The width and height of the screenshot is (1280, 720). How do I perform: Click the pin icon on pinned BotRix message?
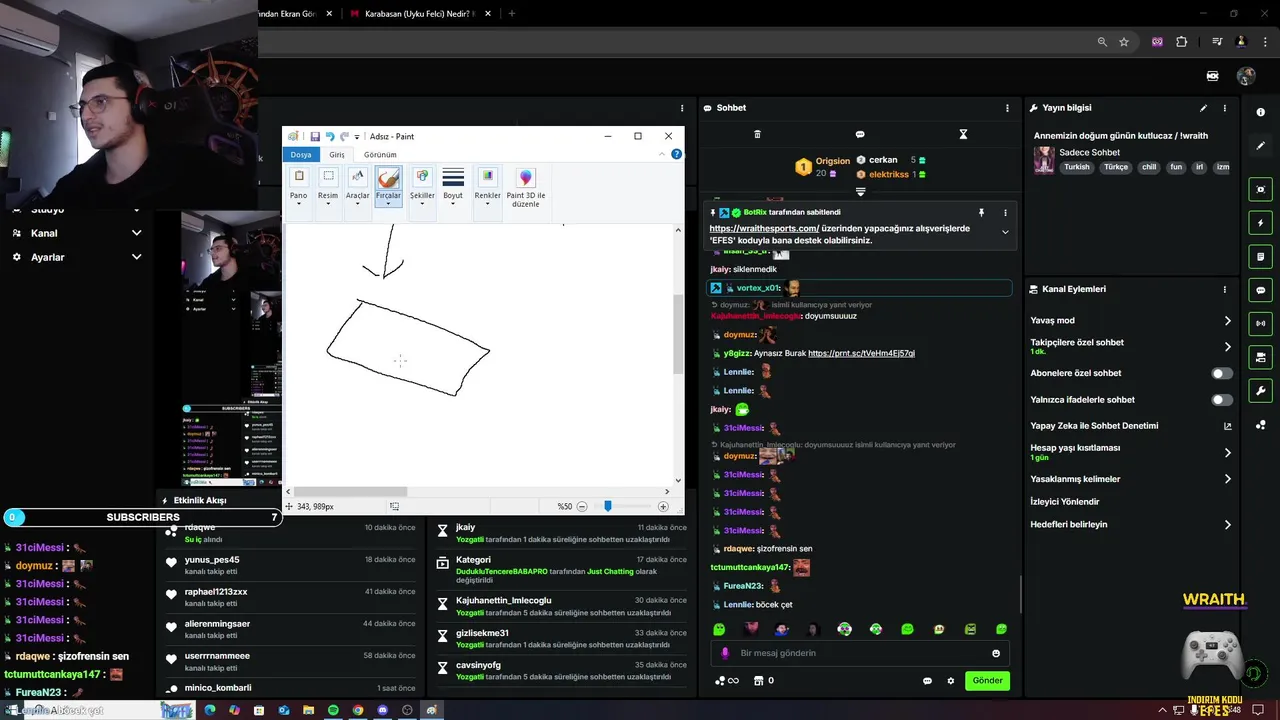click(981, 212)
